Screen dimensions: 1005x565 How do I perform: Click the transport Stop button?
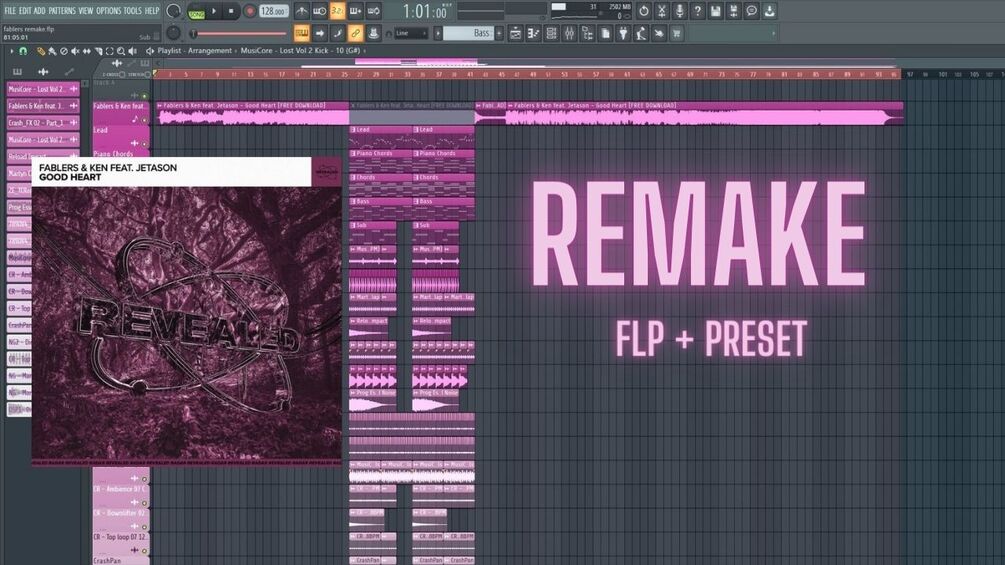pyautogui.click(x=231, y=11)
